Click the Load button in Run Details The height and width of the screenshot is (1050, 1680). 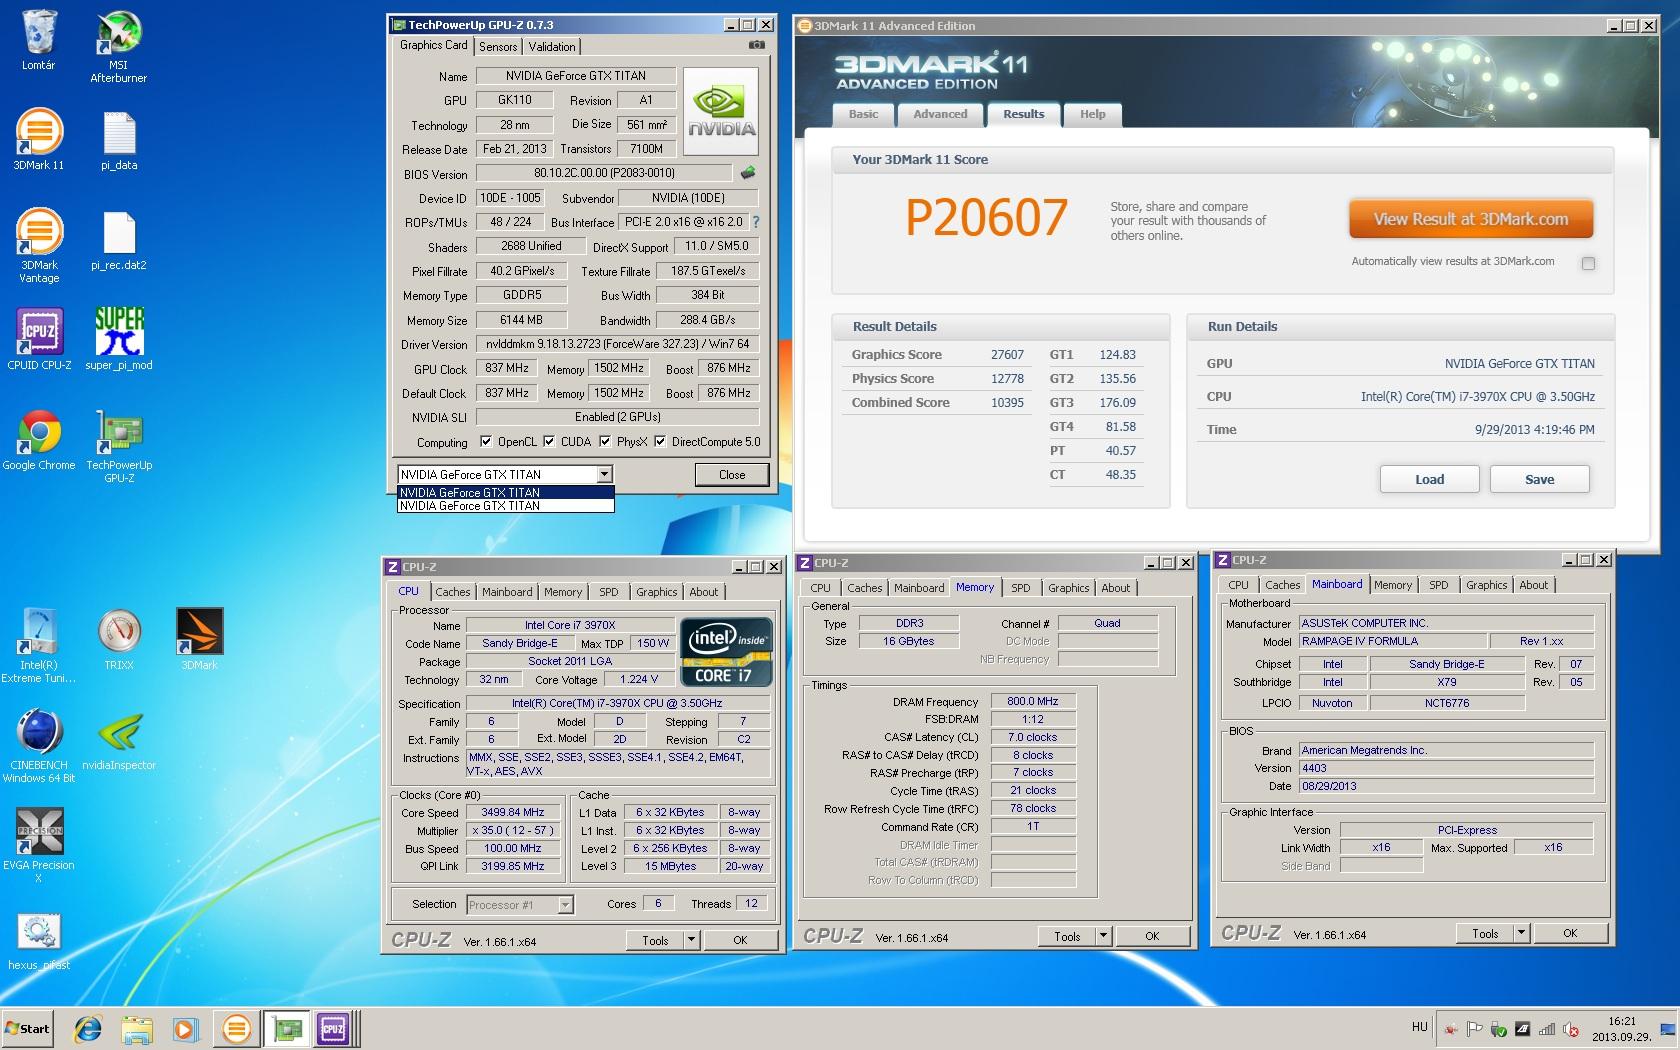pyautogui.click(x=1429, y=479)
